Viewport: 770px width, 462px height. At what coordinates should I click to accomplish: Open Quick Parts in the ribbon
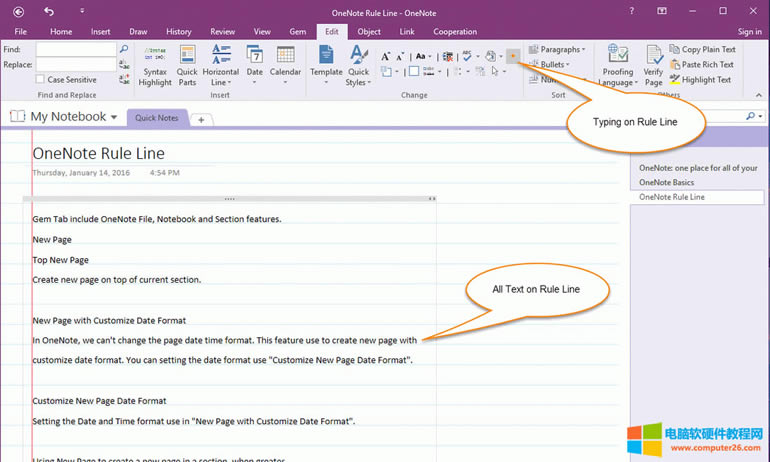tap(187, 58)
